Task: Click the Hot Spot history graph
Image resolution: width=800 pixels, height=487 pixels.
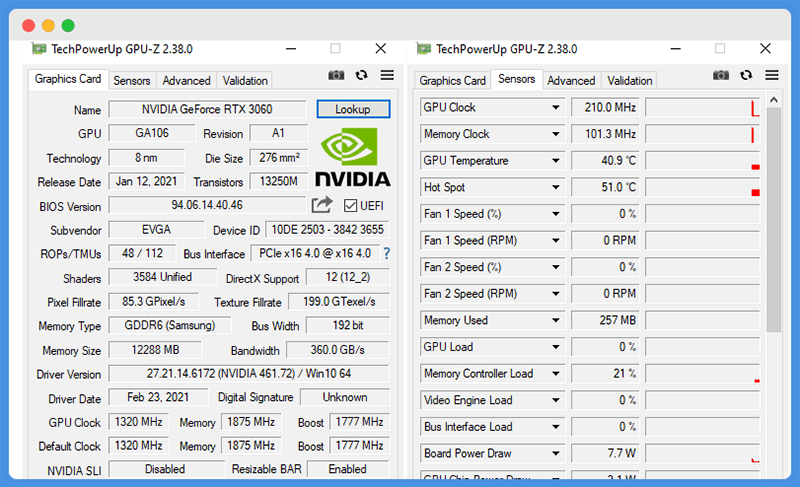Action: 702,187
